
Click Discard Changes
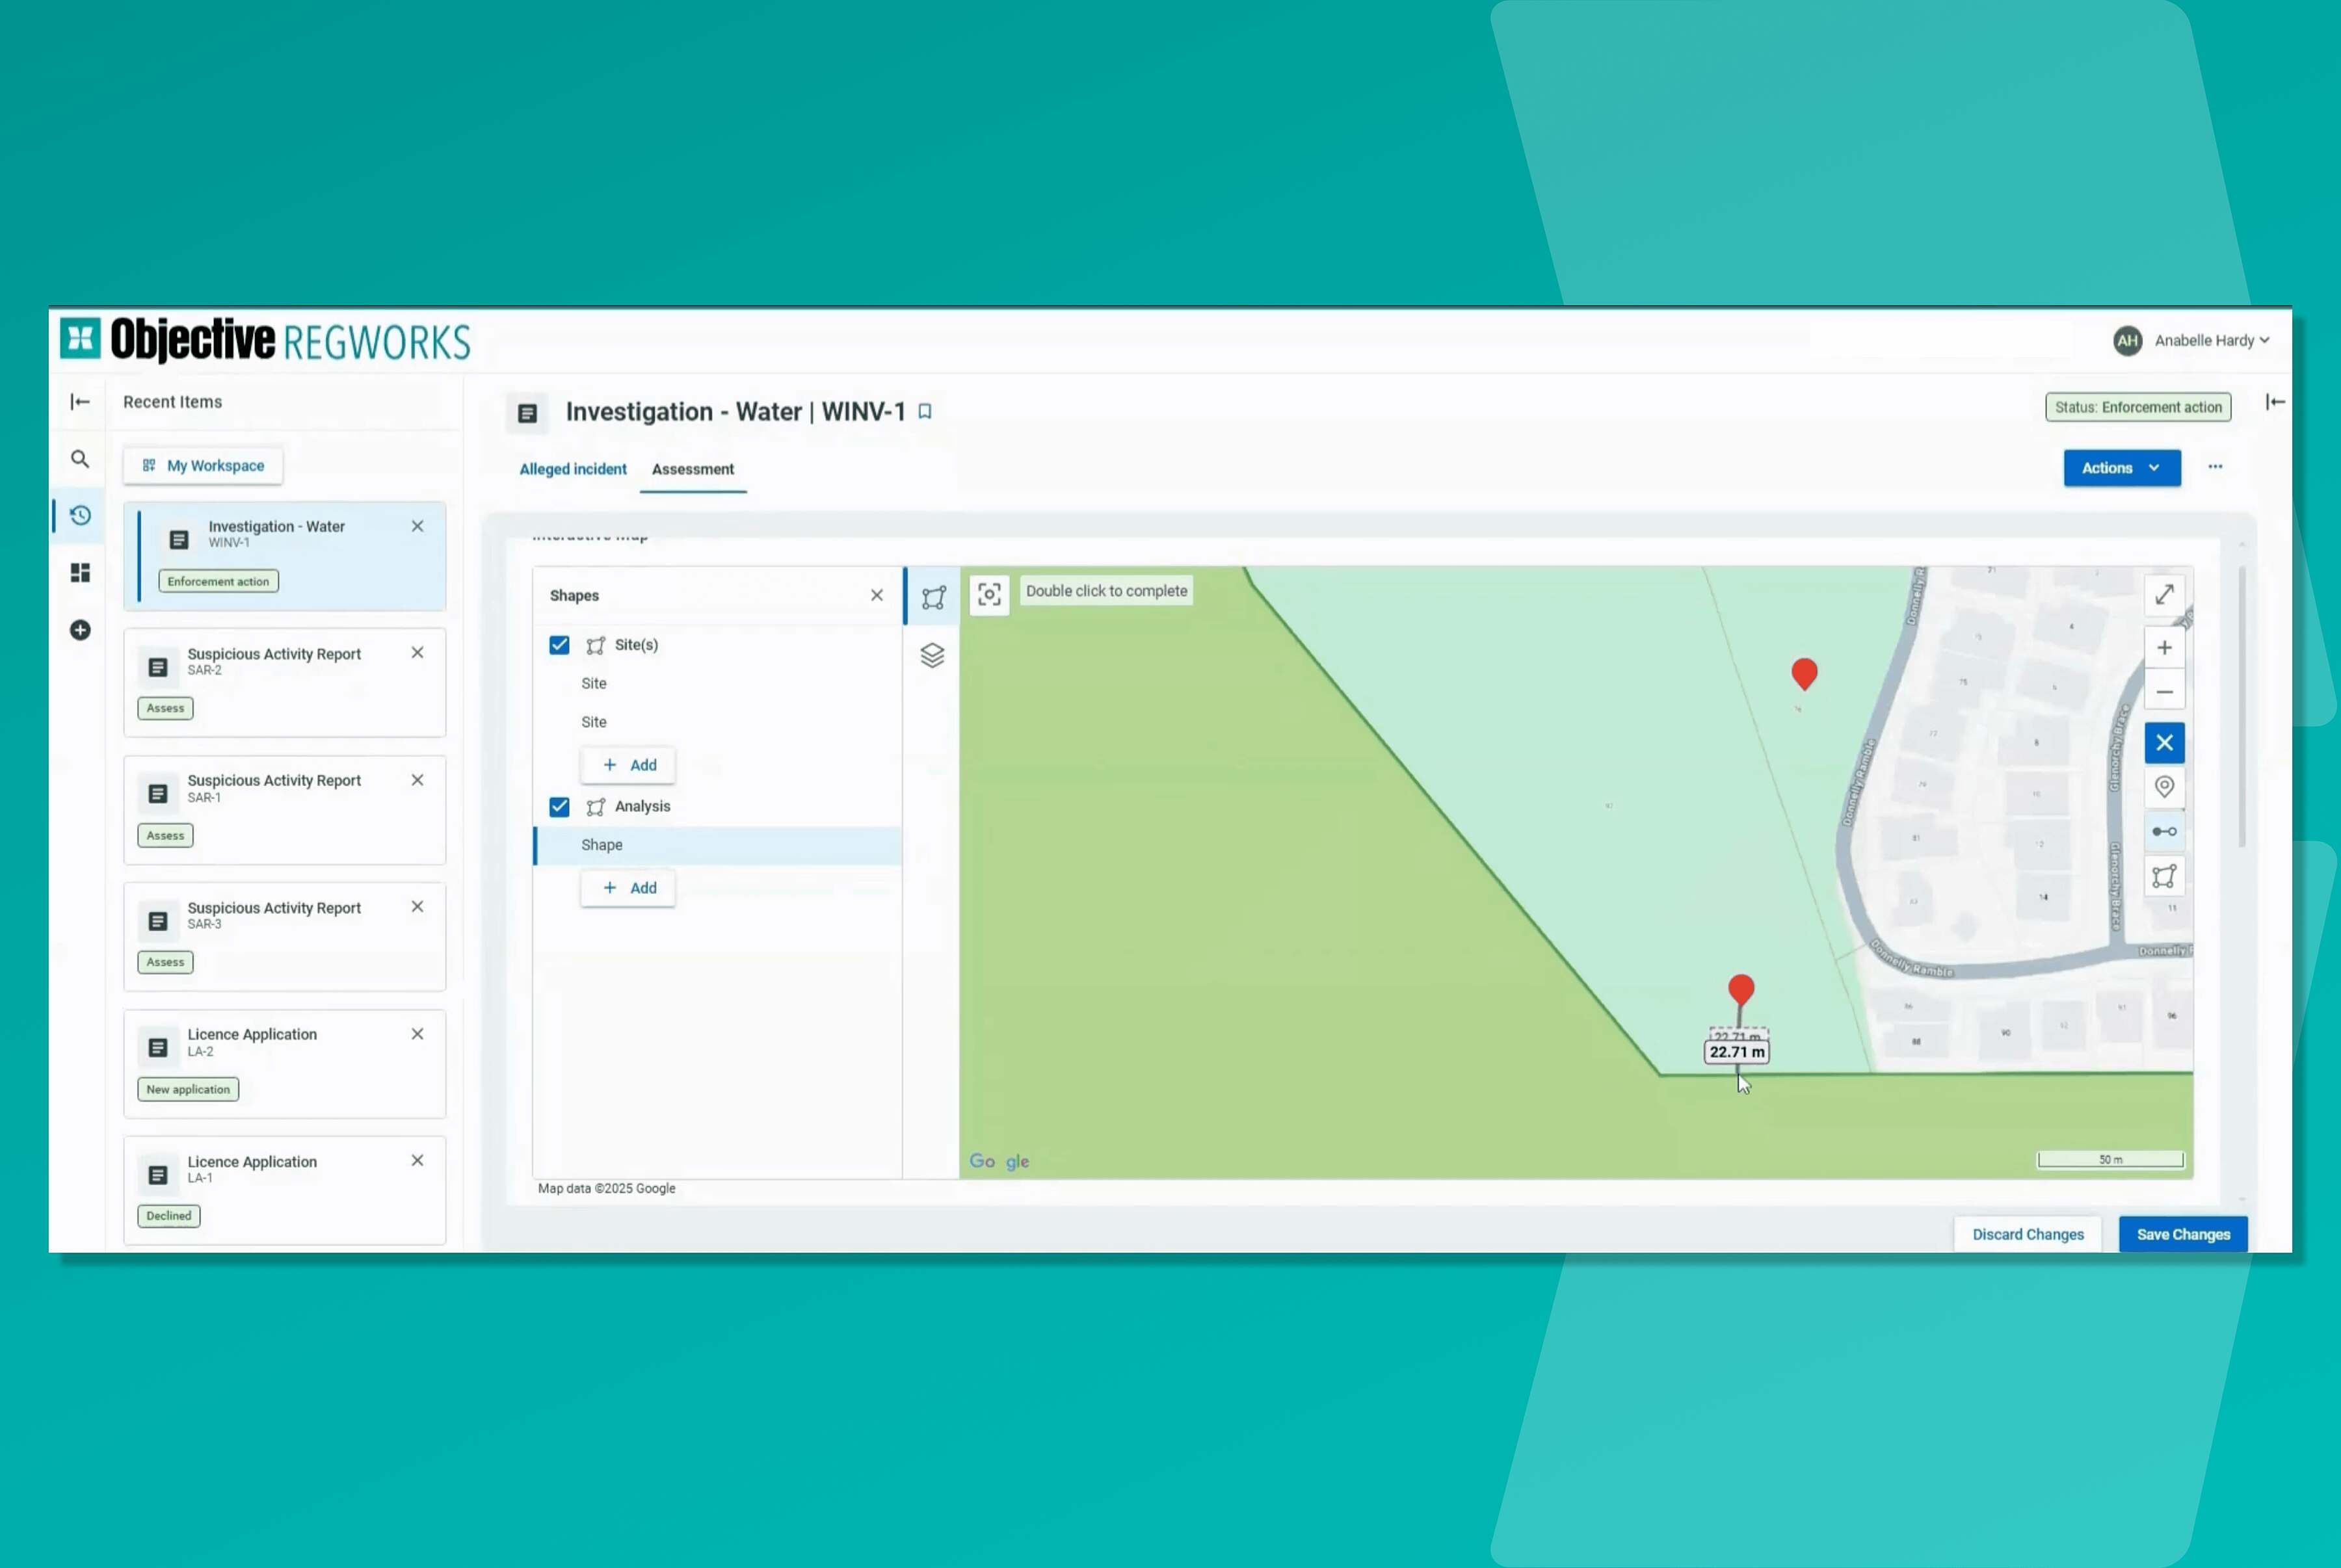click(x=2027, y=1234)
